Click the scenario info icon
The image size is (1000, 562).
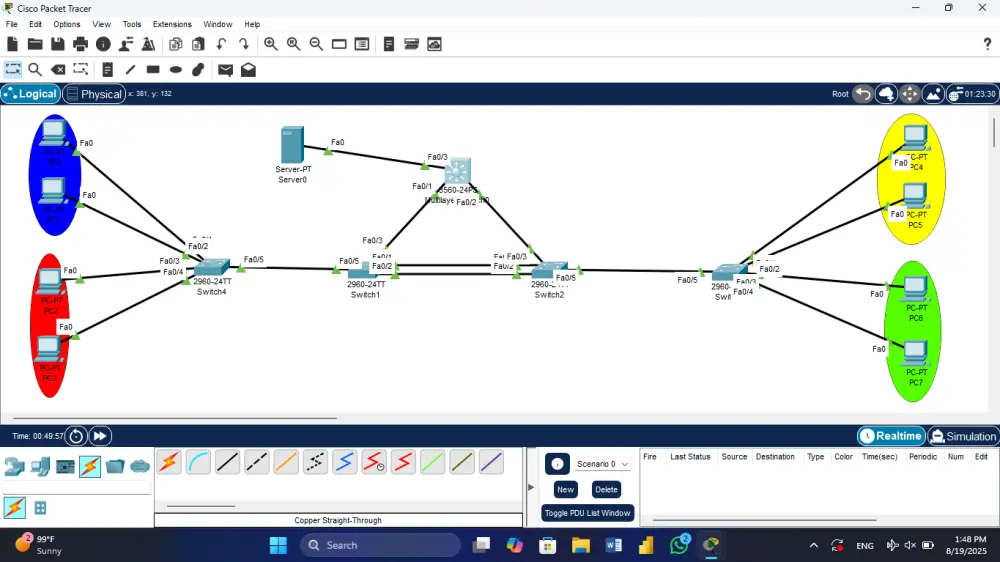[557, 464]
